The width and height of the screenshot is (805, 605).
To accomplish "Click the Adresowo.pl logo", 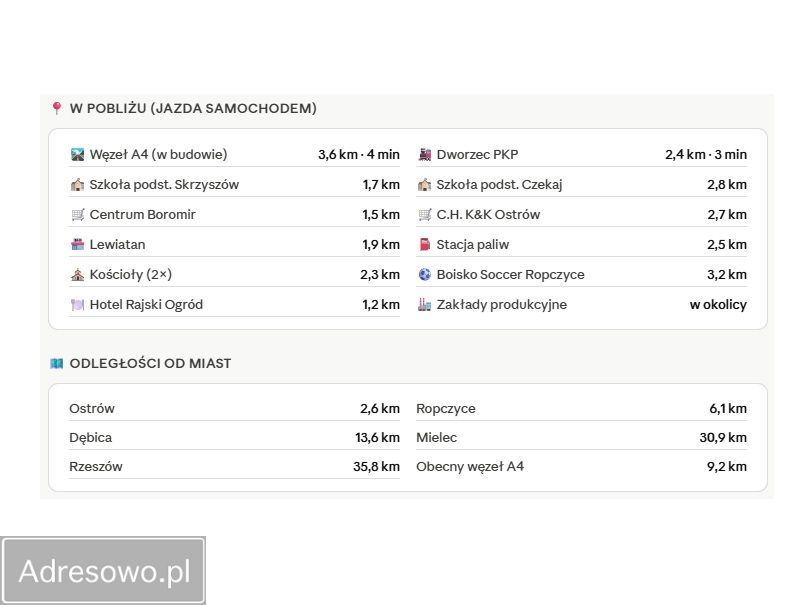I will pos(103,570).
